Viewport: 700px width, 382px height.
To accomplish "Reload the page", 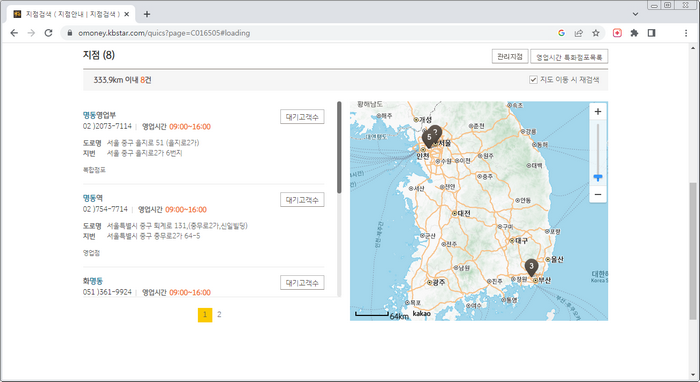I will 48,33.
